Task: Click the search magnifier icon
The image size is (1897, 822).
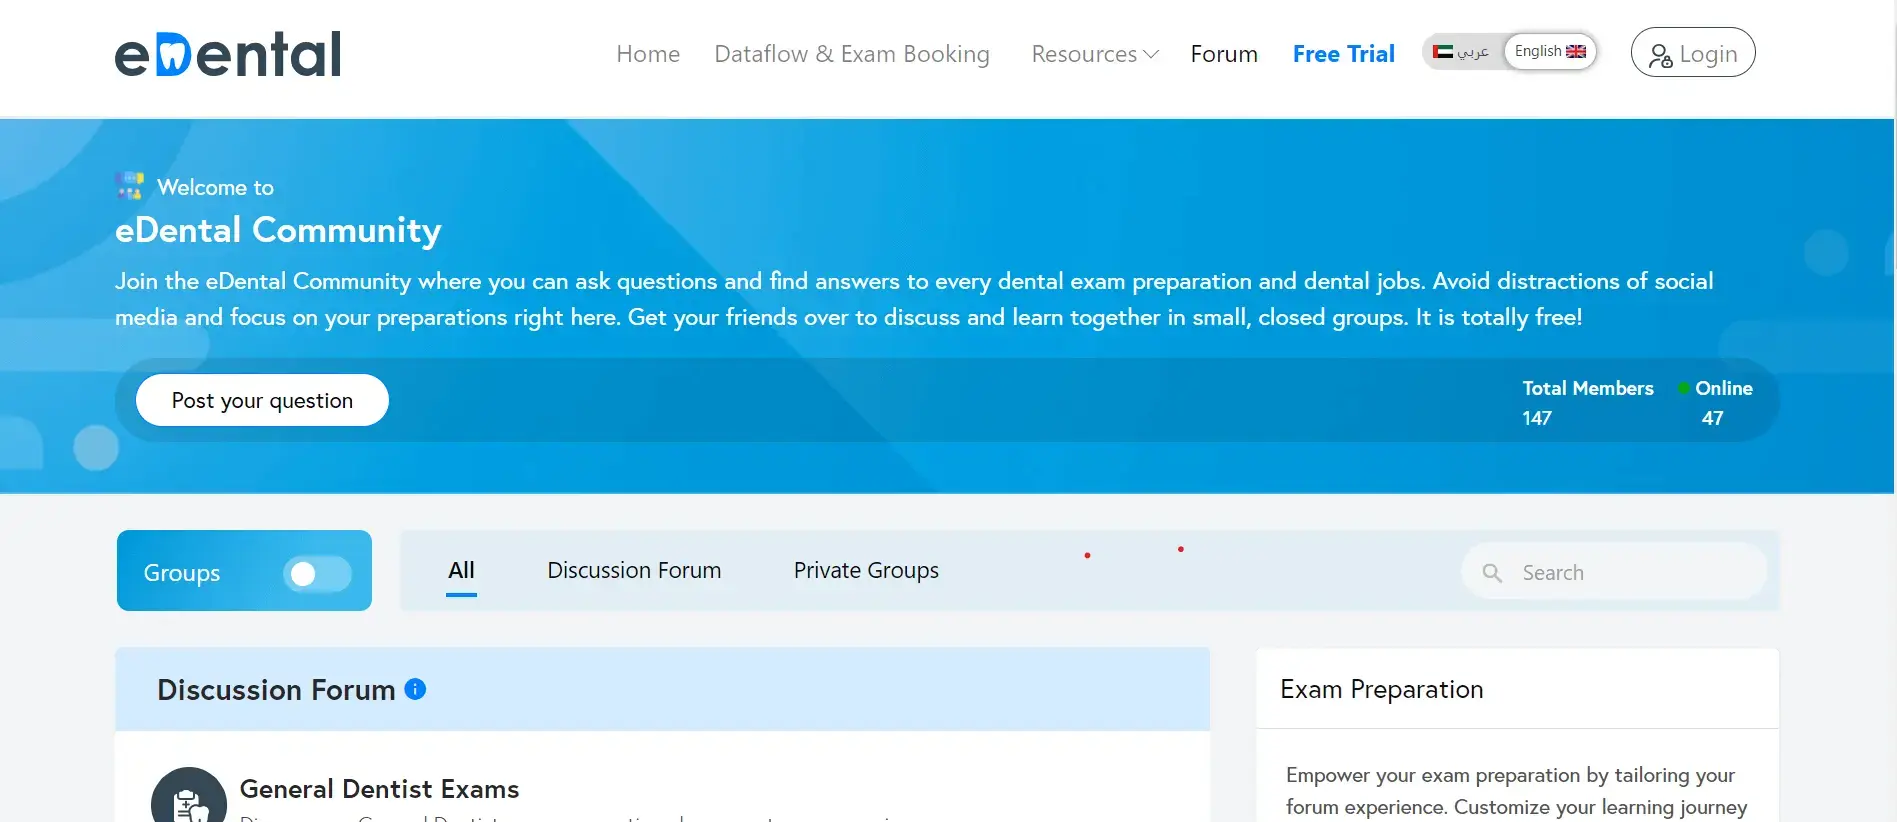Action: click(x=1492, y=573)
